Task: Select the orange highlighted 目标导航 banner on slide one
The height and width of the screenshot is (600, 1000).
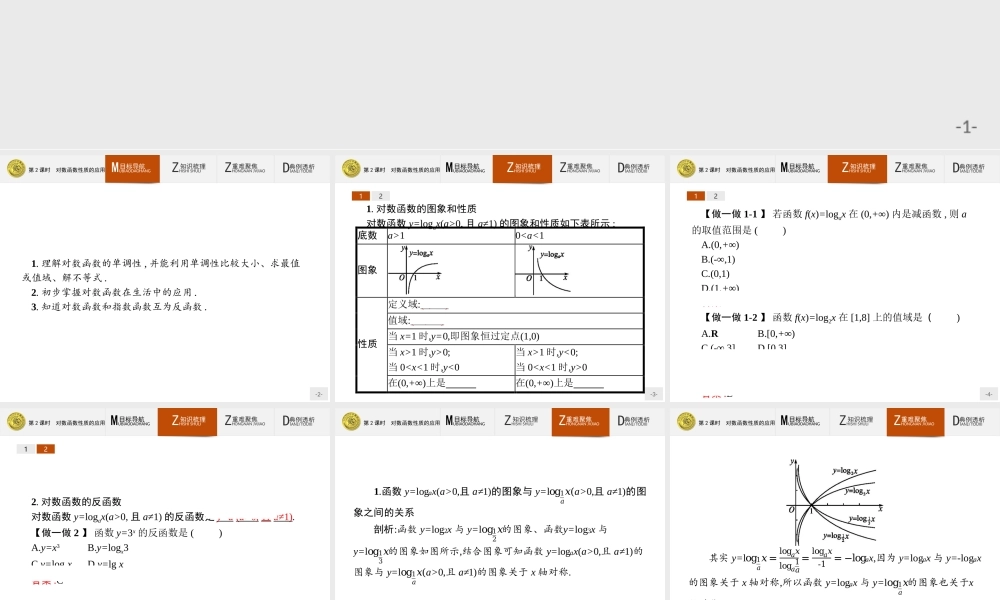Action: [131, 168]
